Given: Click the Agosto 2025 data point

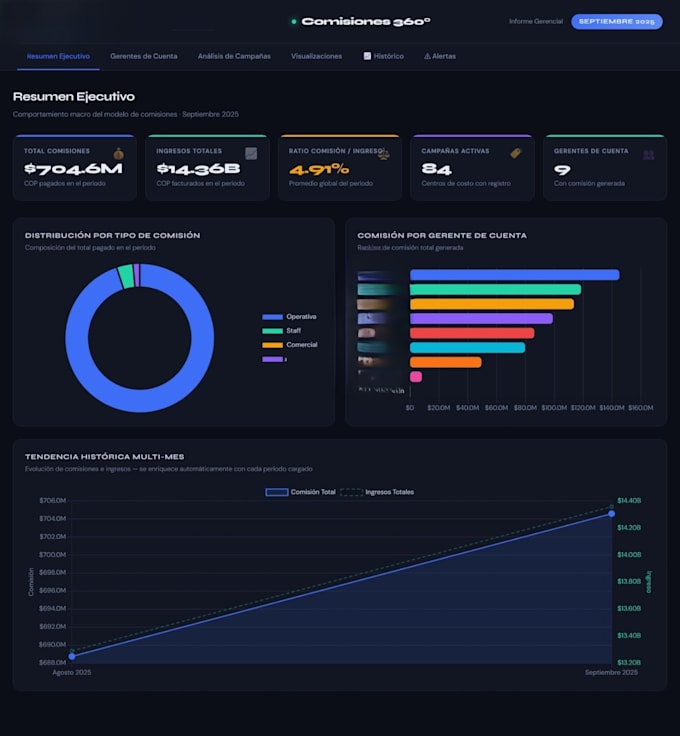Looking at the screenshot, I should click(x=72, y=656).
